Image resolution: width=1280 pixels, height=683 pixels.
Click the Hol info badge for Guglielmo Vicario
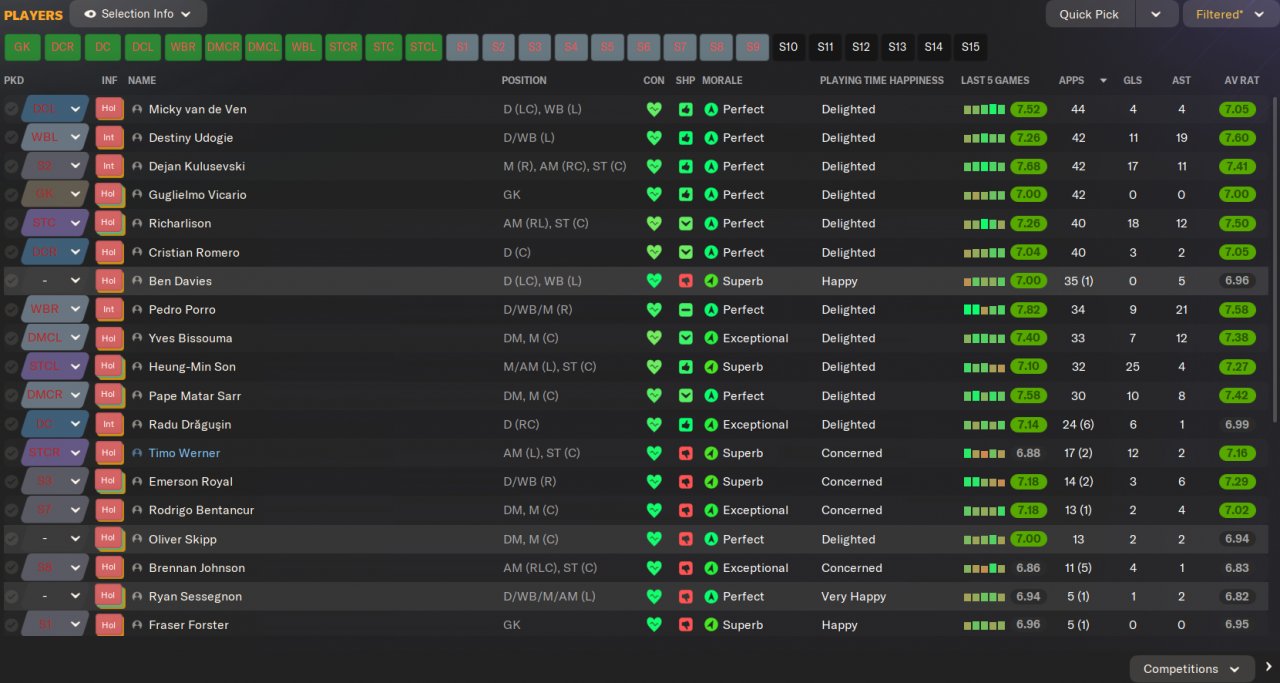[109, 194]
